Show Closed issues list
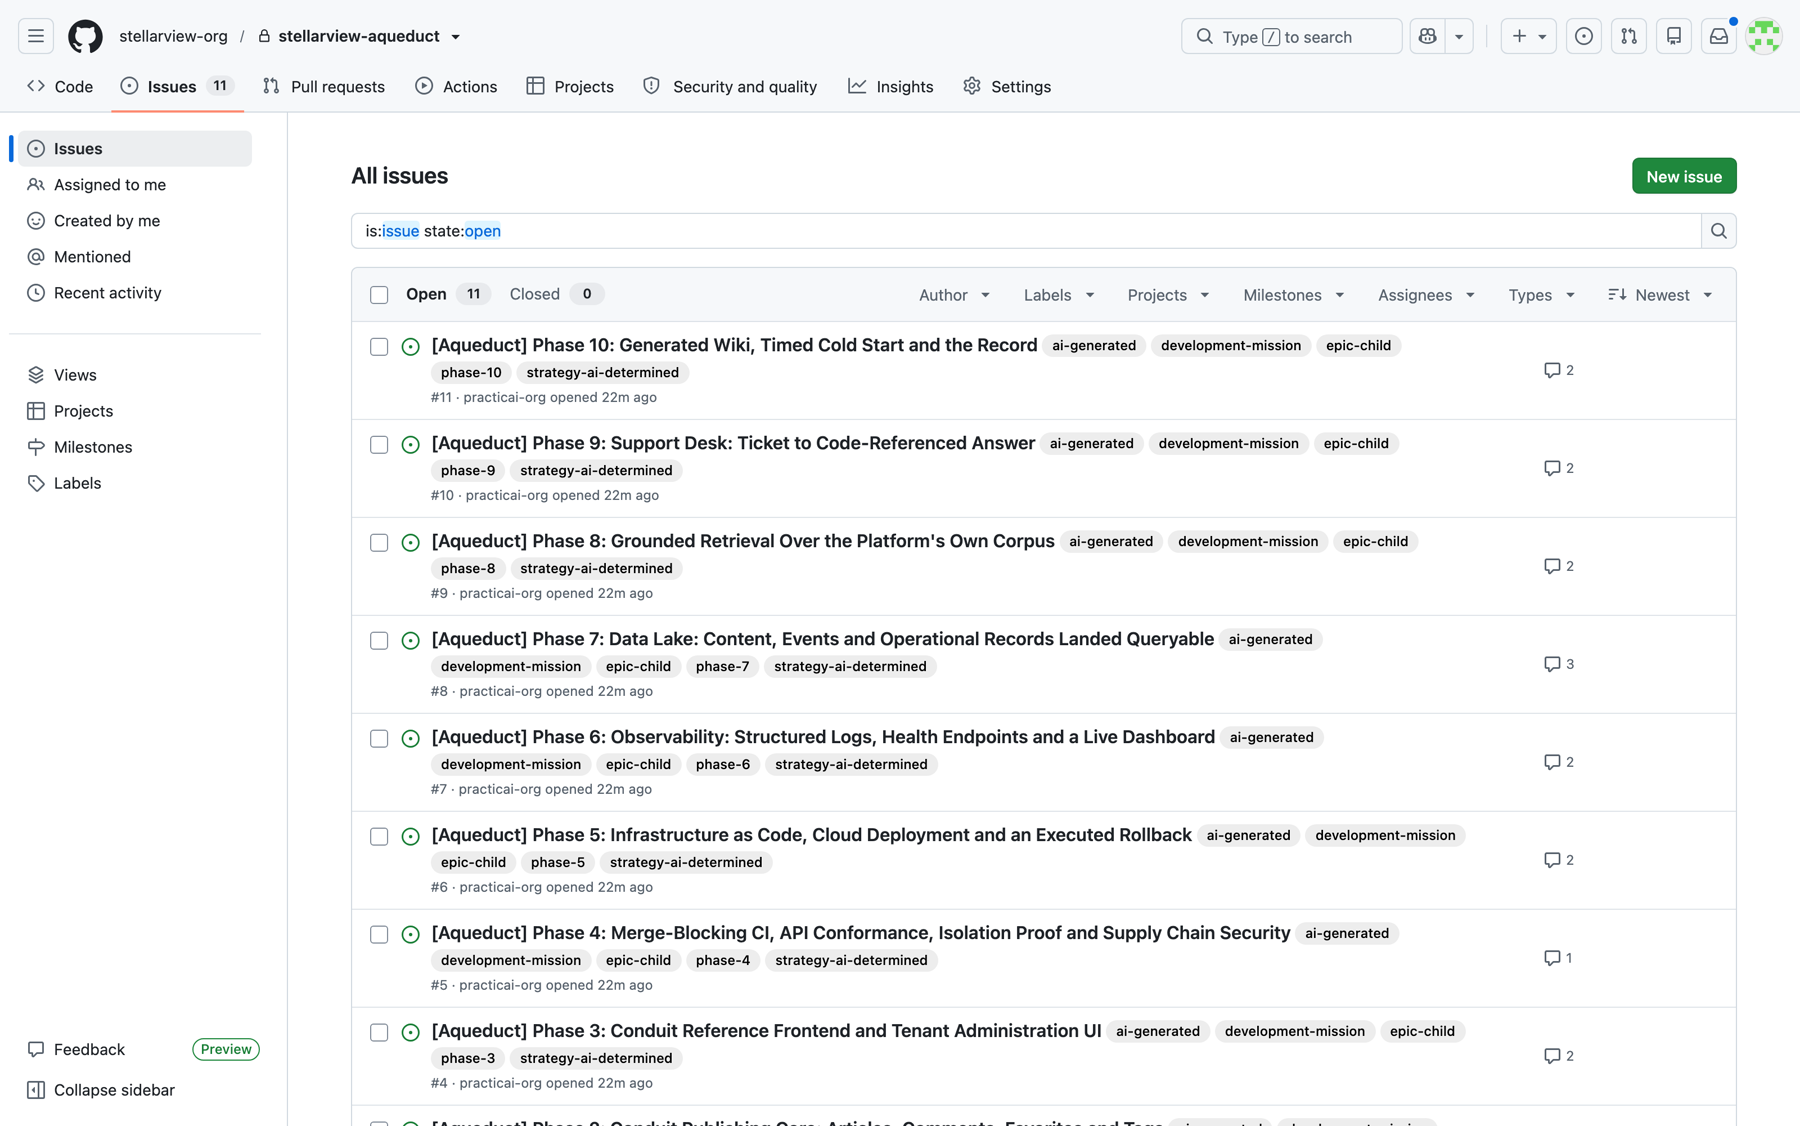The width and height of the screenshot is (1800, 1126). point(556,294)
